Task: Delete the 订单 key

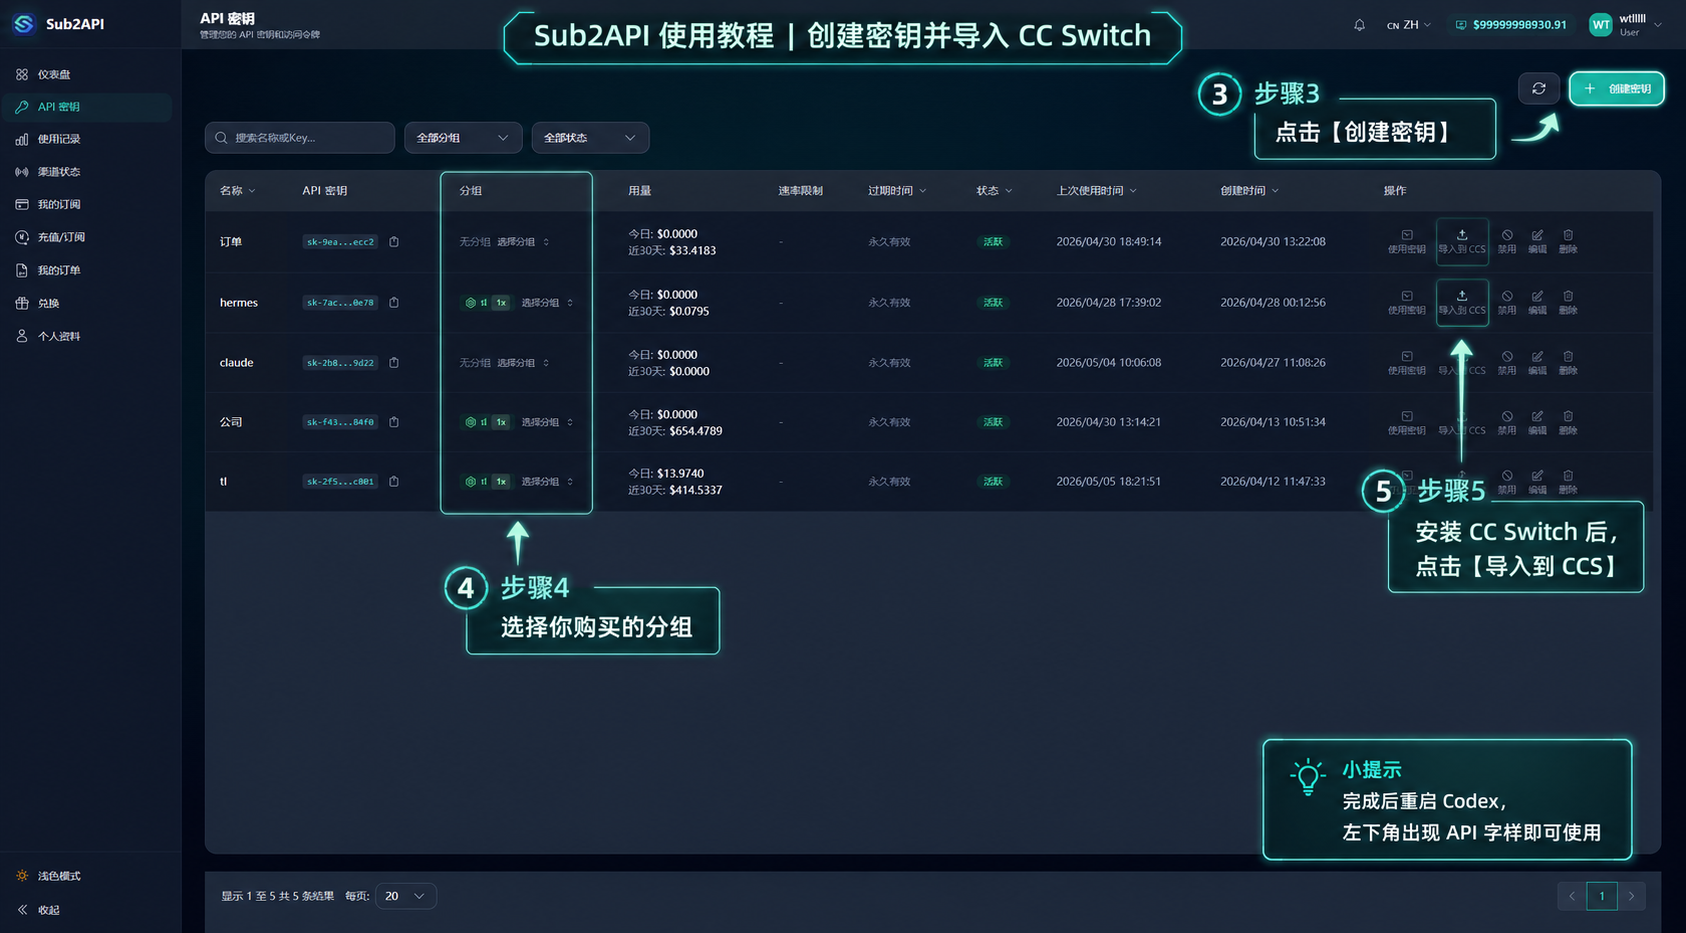Action: 1568,242
